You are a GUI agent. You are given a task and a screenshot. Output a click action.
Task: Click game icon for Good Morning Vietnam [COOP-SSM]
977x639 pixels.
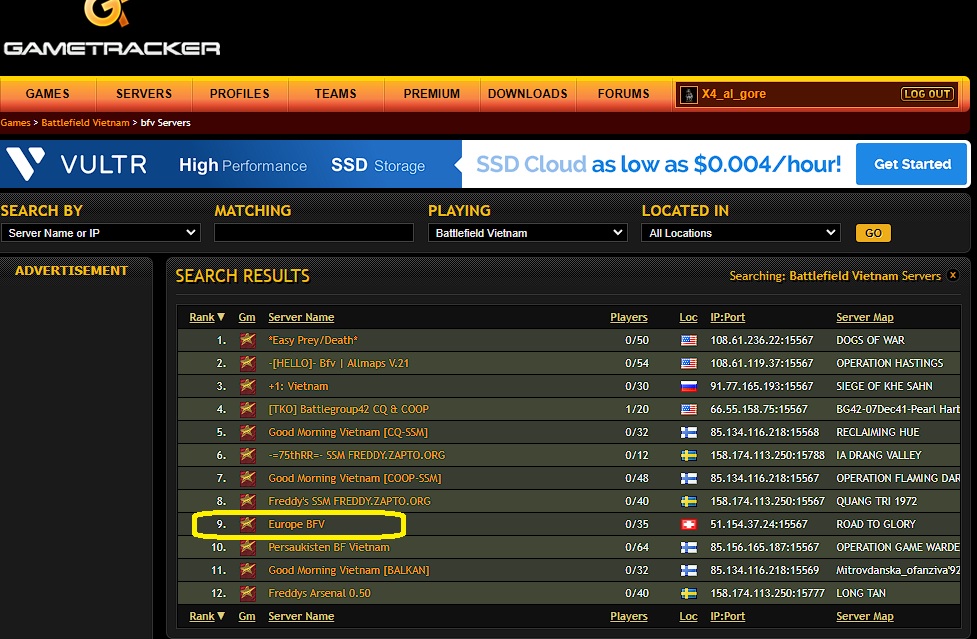click(x=247, y=478)
